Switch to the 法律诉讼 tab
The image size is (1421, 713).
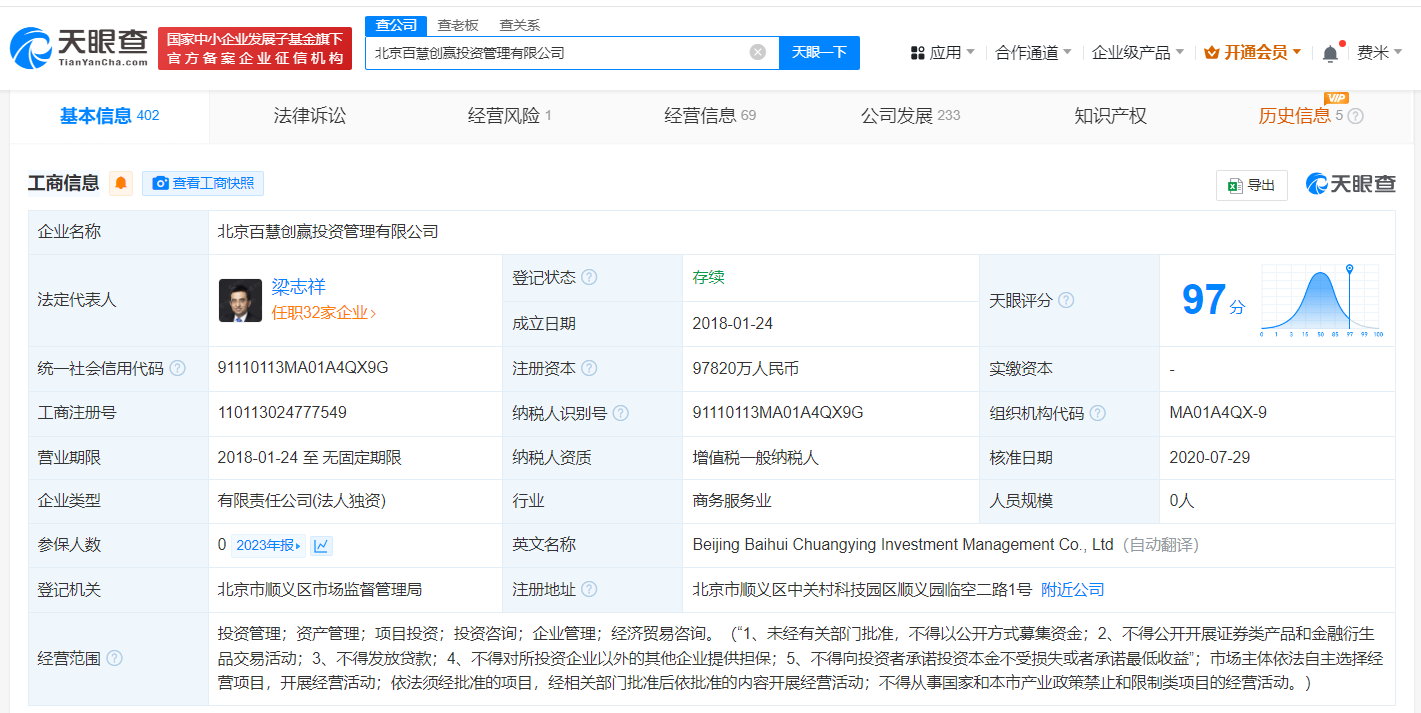310,116
